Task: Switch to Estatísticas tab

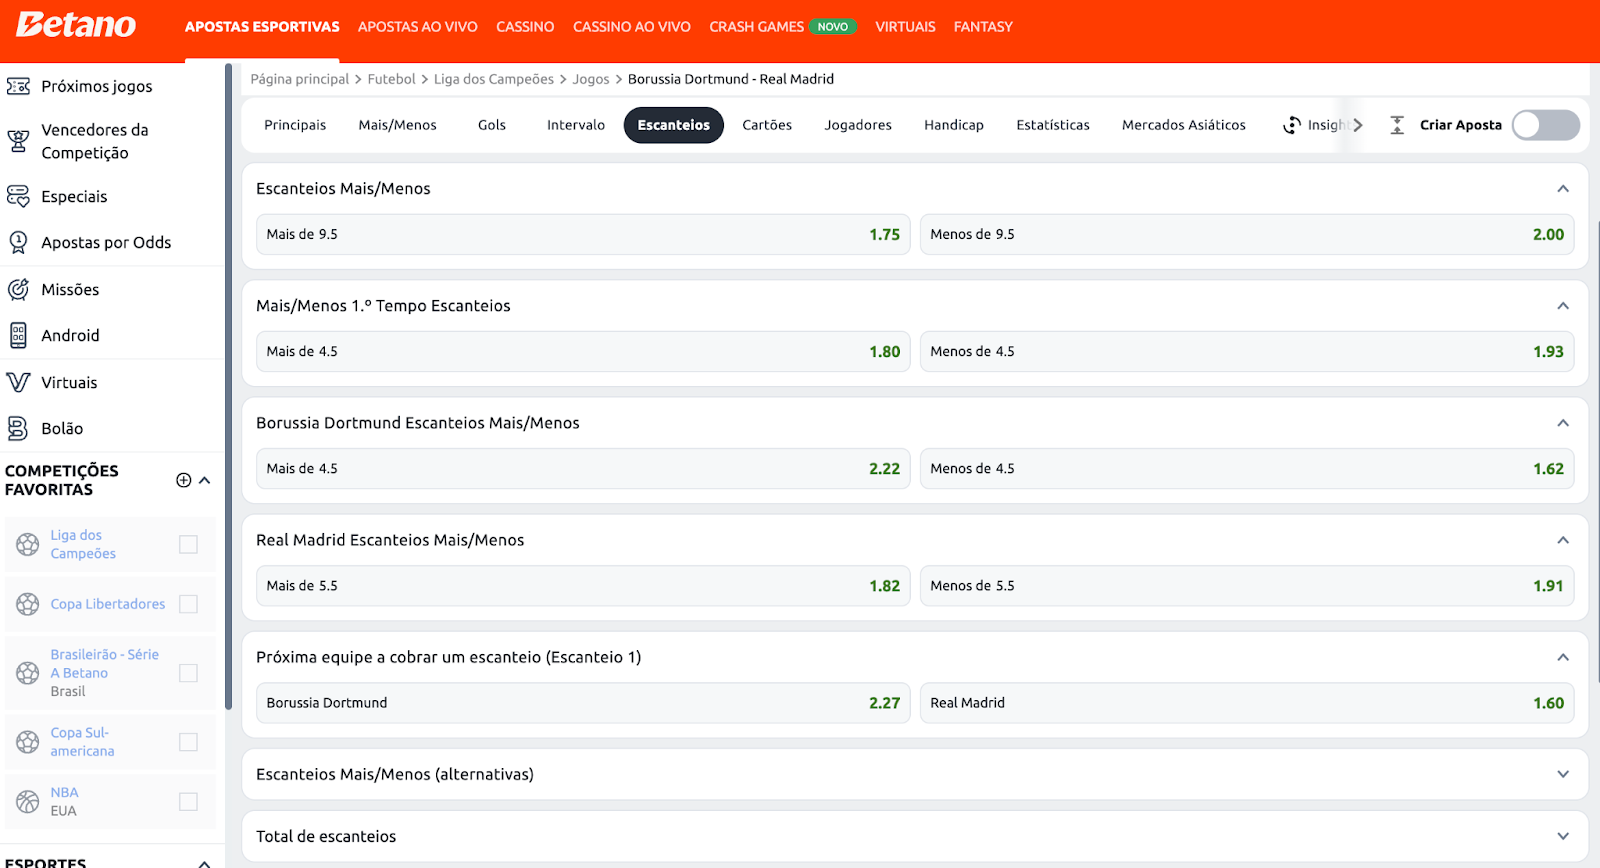Action: (x=1053, y=125)
